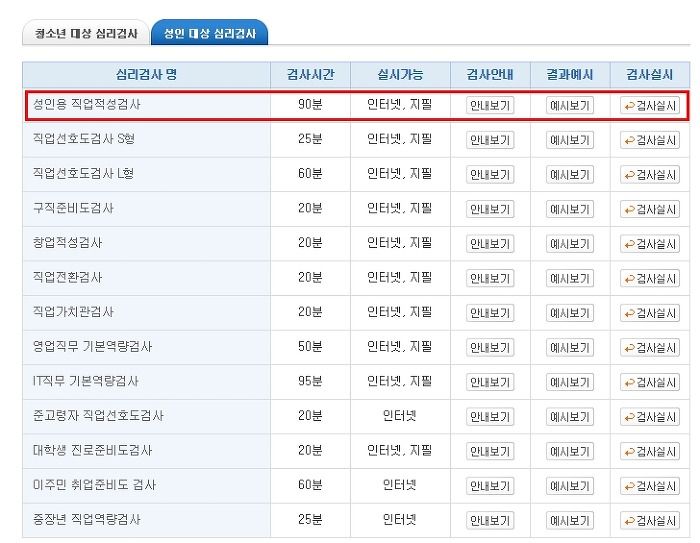
Task: Open 안내보기 for 직업가치관검사
Action: (490, 313)
